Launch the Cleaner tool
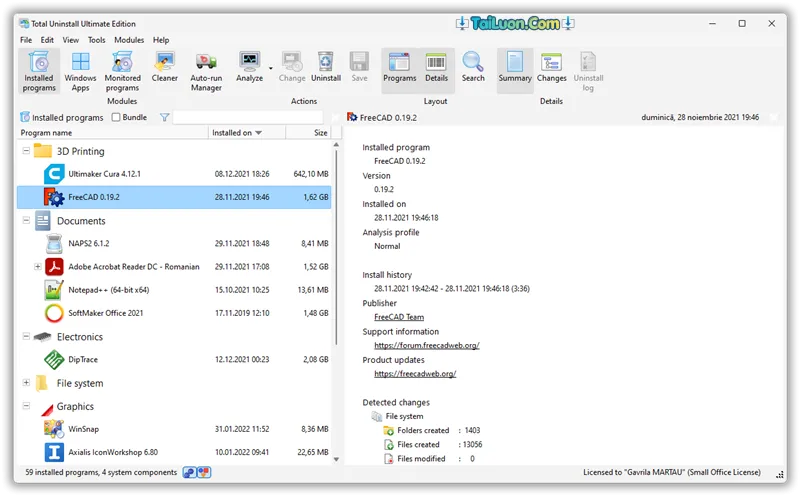Screen dimensions: 800x496 pos(164,67)
